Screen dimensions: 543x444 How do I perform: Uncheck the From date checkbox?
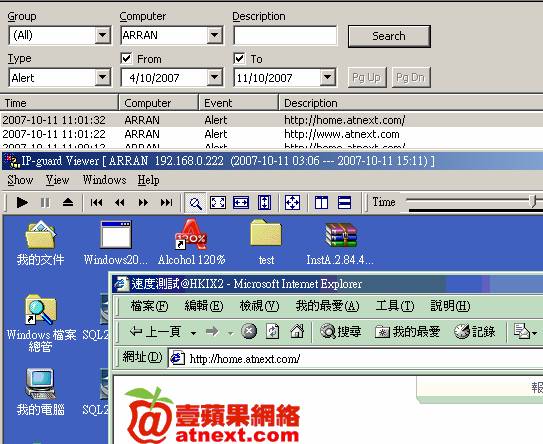pyautogui.click(x=126, y=58)
